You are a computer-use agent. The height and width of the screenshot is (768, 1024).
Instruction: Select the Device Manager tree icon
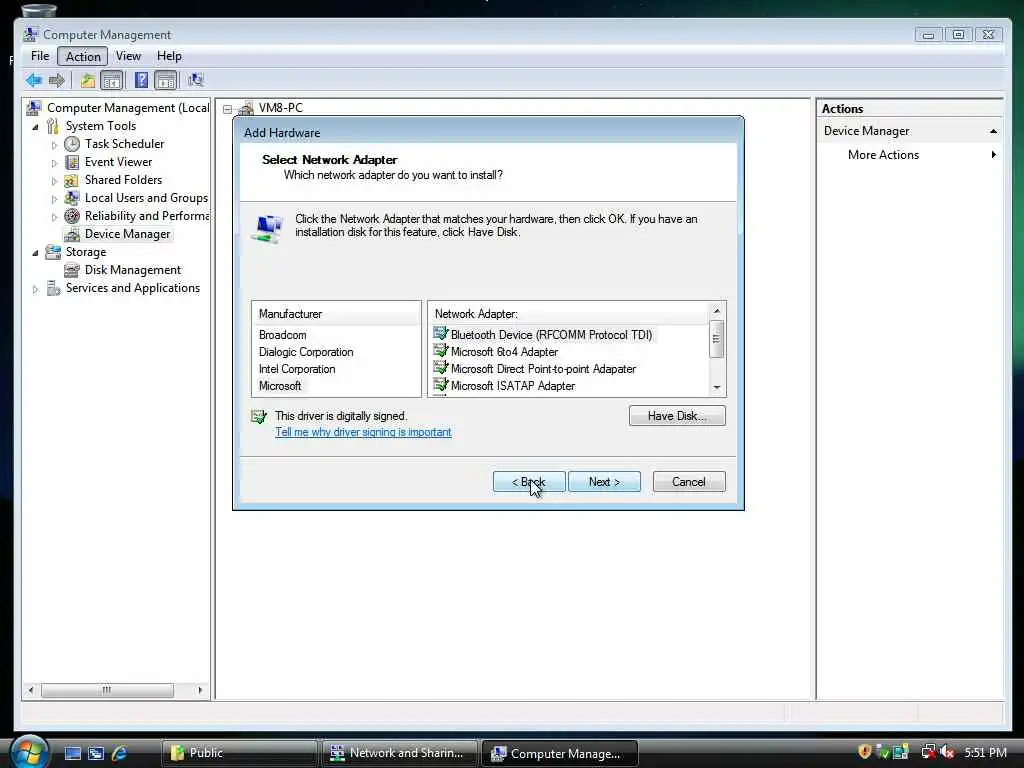[x=72, y=234]
